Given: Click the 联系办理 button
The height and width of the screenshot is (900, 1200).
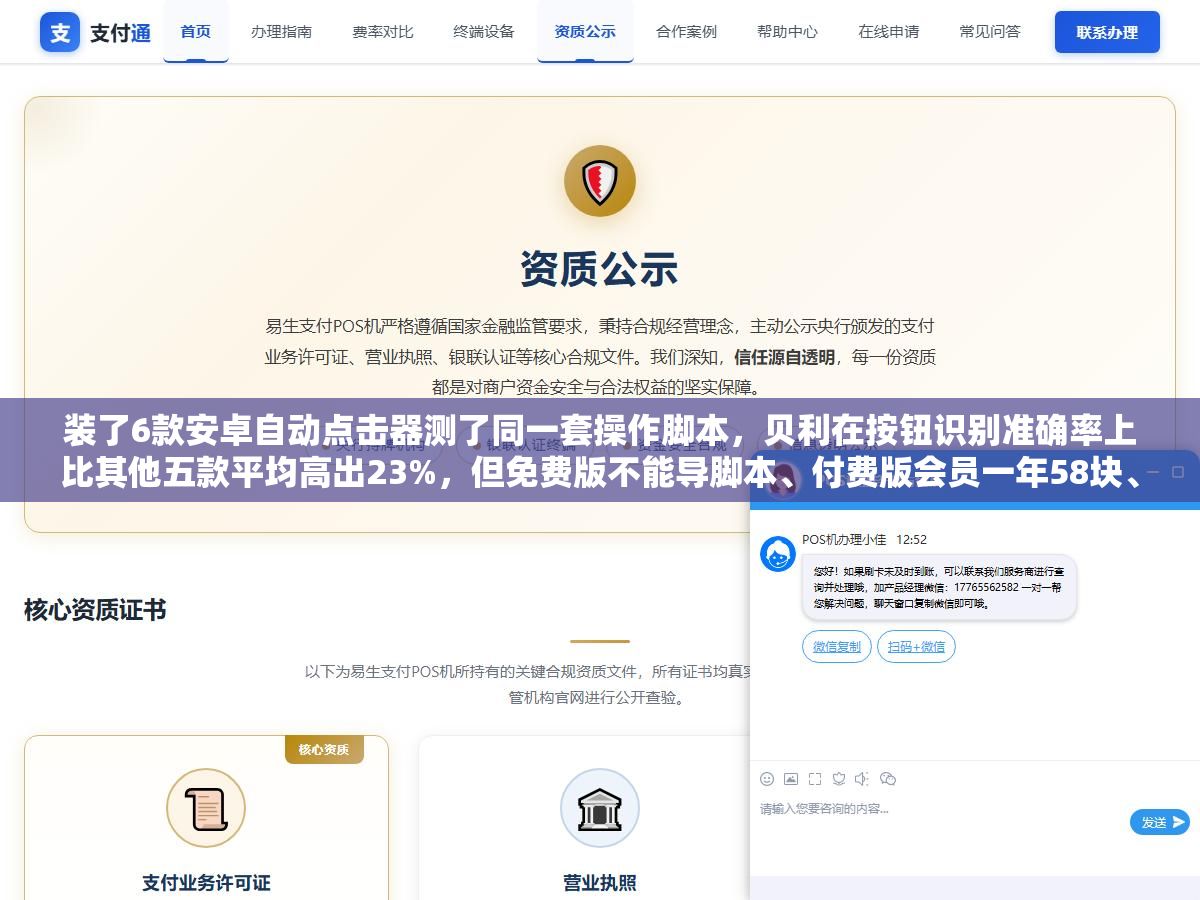Looking at the screenshot, I should [x=1107, y=32].
